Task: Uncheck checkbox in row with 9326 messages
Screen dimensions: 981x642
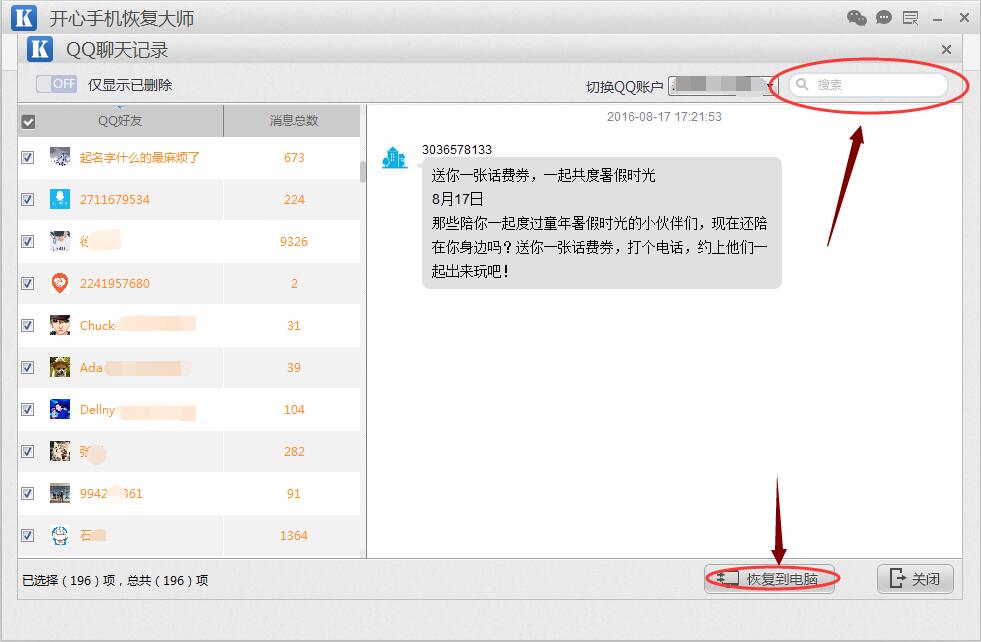Action: pyautogui.click(x=28, y=241)
